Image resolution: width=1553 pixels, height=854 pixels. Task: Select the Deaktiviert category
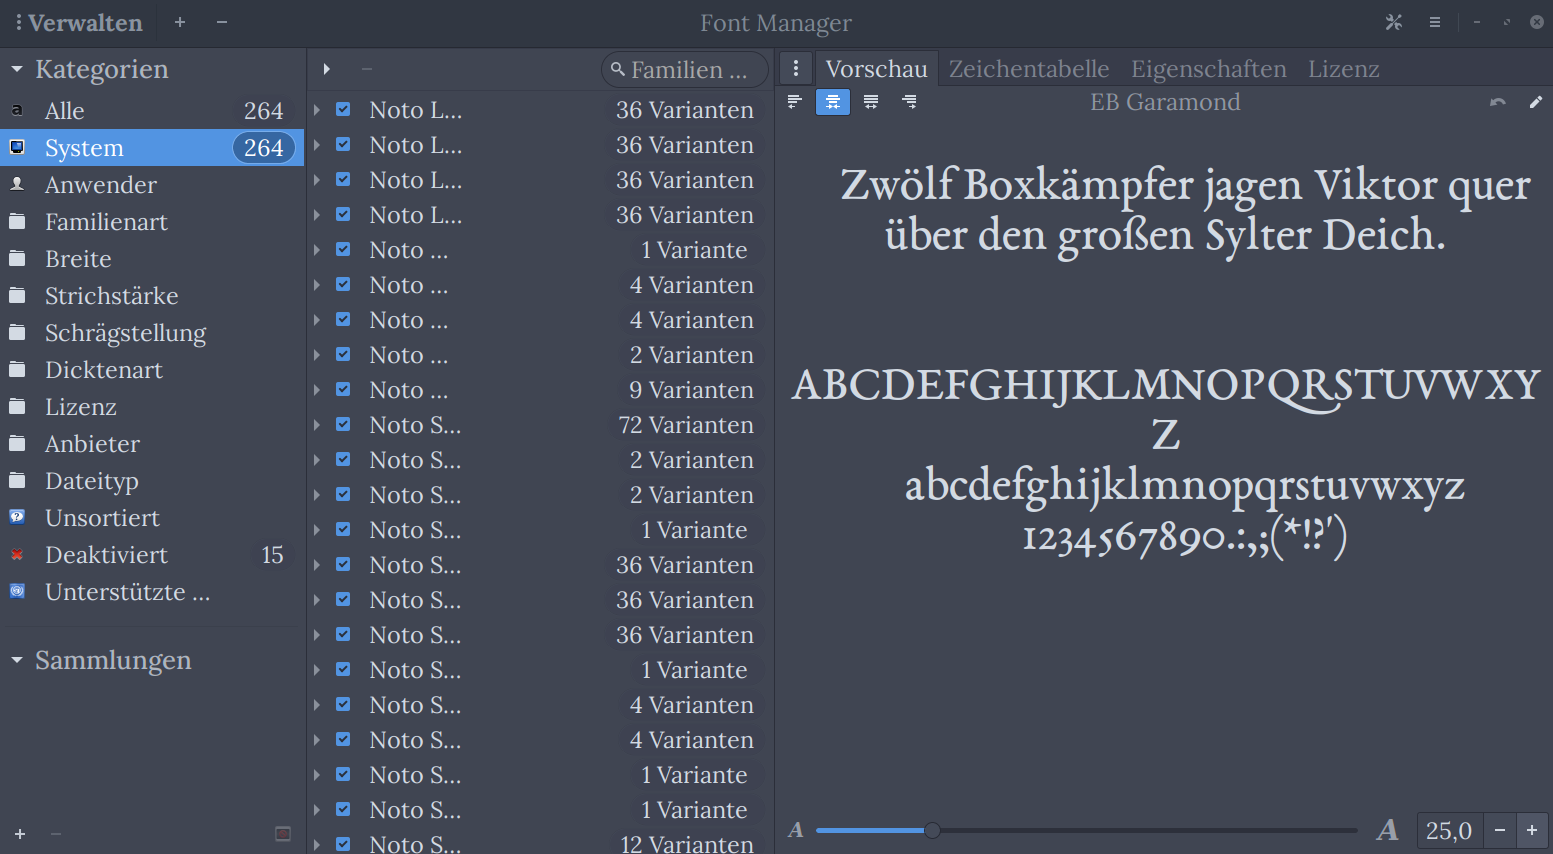(x=105, y=554)
